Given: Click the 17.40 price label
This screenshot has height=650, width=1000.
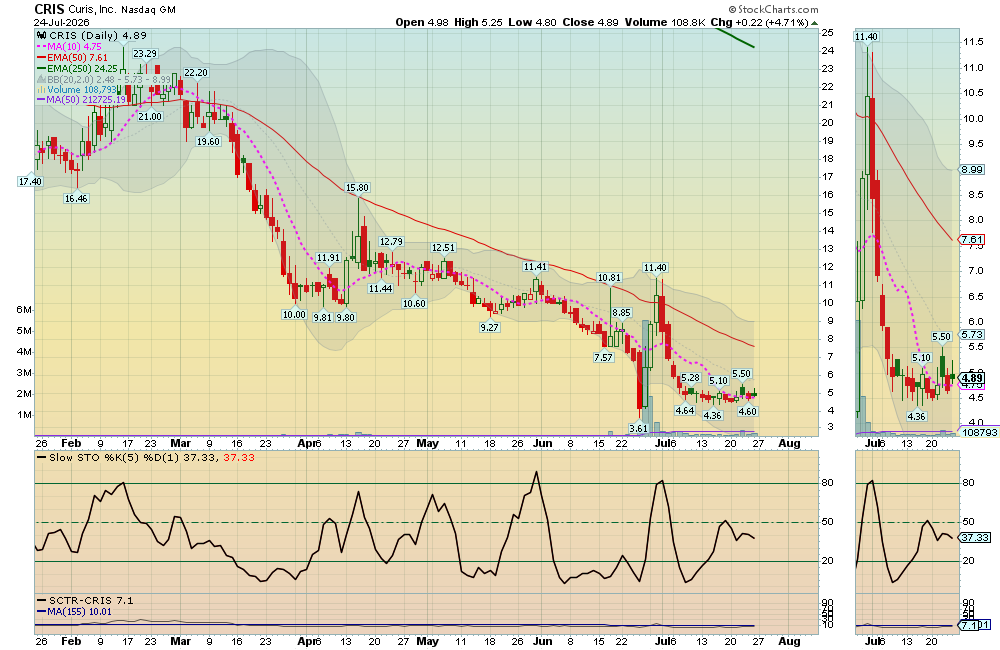Looking at the screenshot, I should tap(30, 182).
